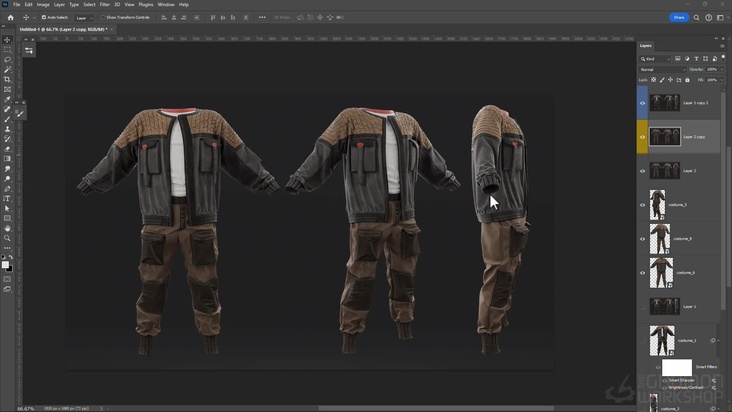Select the Frame tool
This screenshot has width=732, height=412.
[x=7, y=89]
